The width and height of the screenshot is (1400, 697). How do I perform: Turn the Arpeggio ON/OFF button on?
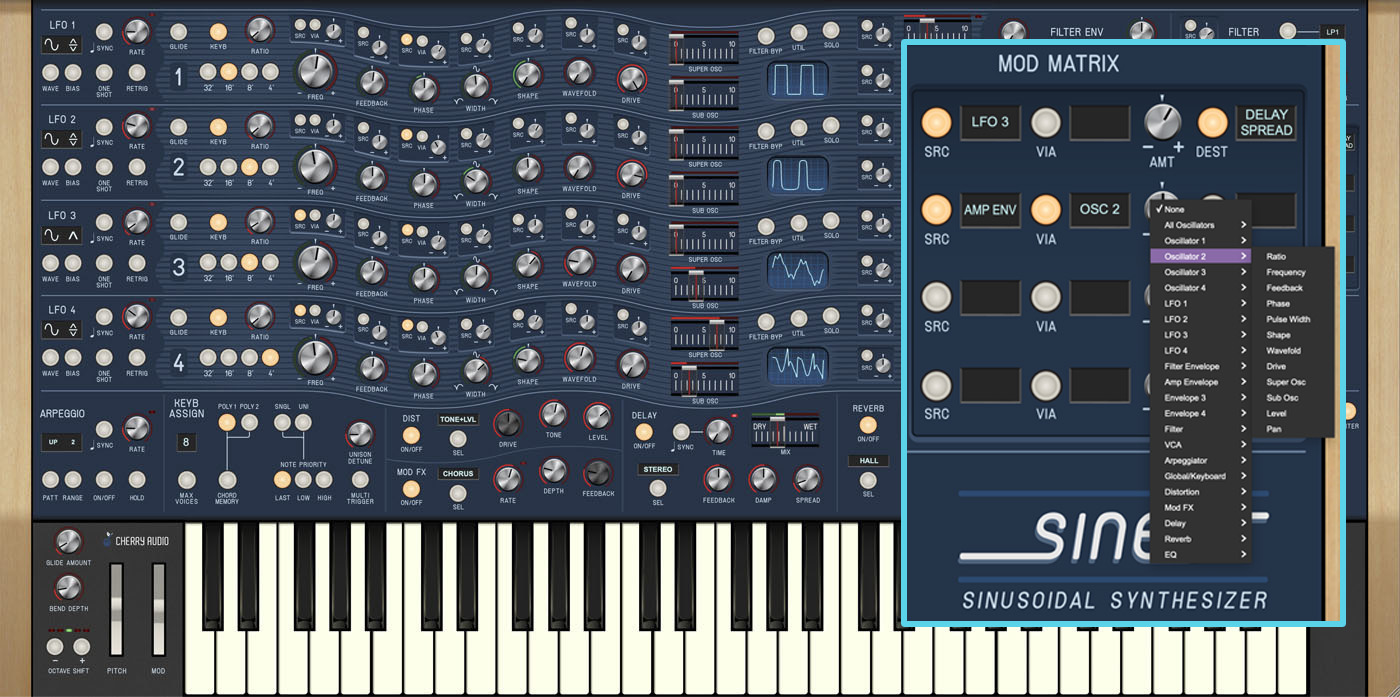[x=104, y=479]
